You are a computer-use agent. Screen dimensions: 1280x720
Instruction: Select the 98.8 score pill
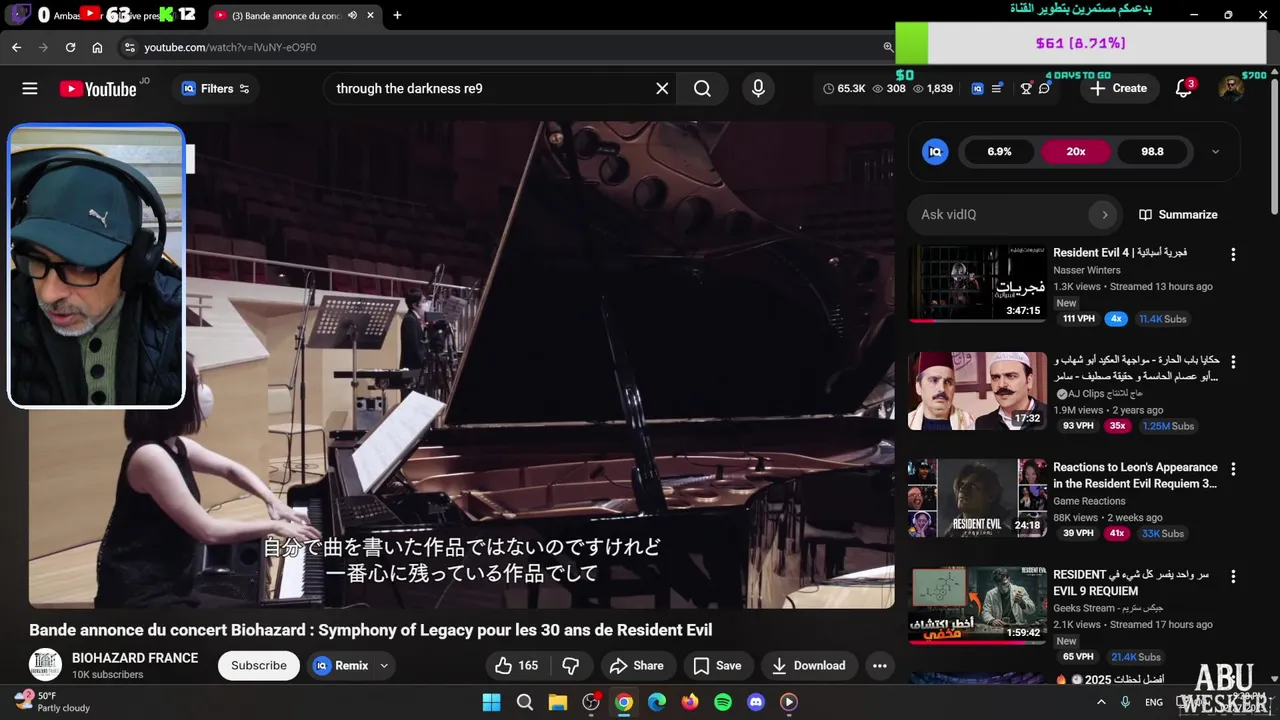point(1152,152)
